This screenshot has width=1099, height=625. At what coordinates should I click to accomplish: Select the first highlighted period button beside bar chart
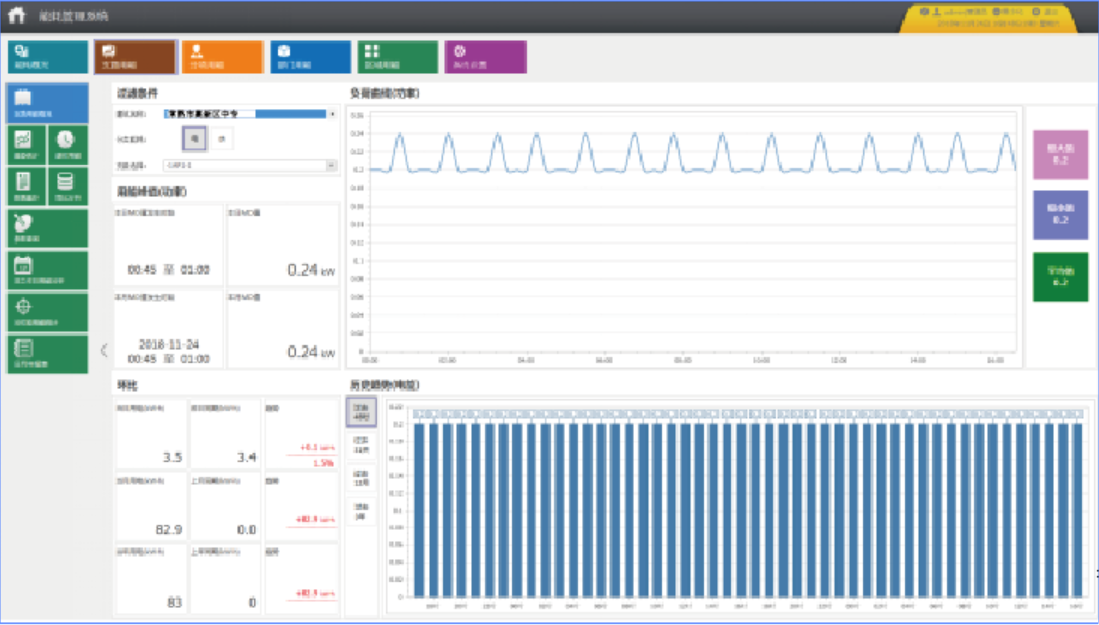pos(362,412)
